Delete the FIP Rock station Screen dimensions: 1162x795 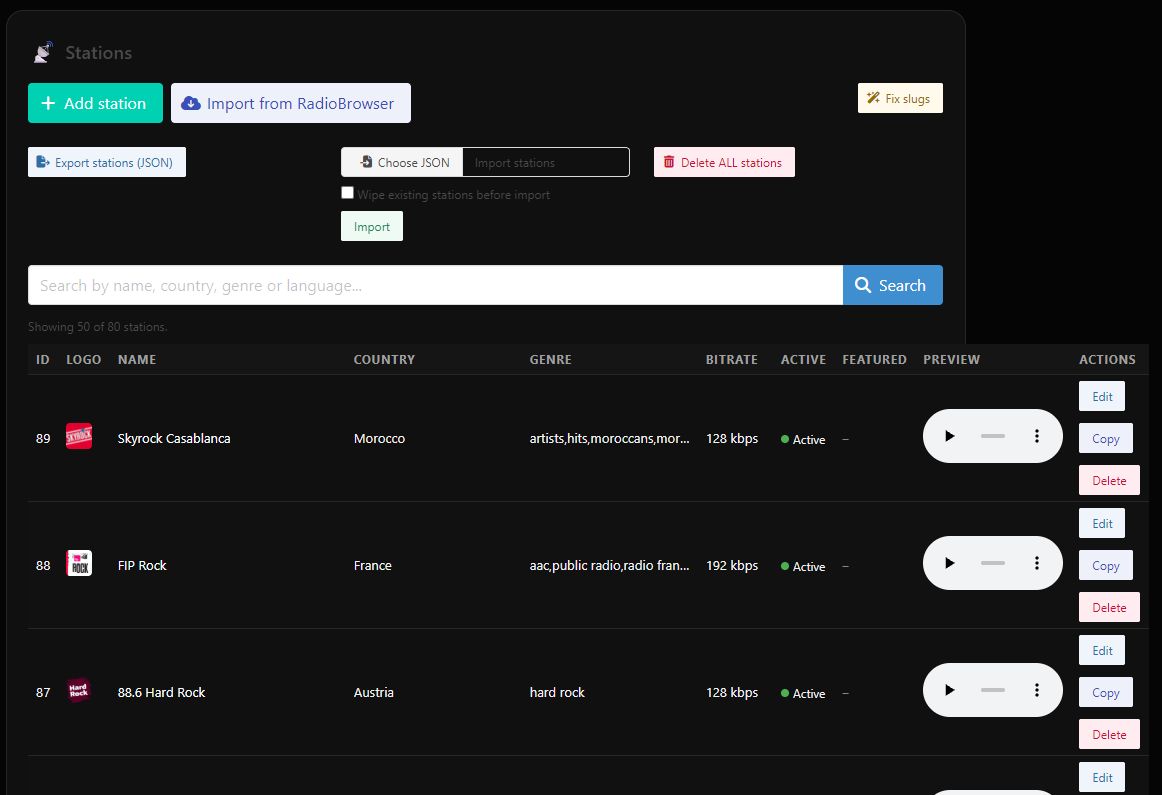(1109, 608)
